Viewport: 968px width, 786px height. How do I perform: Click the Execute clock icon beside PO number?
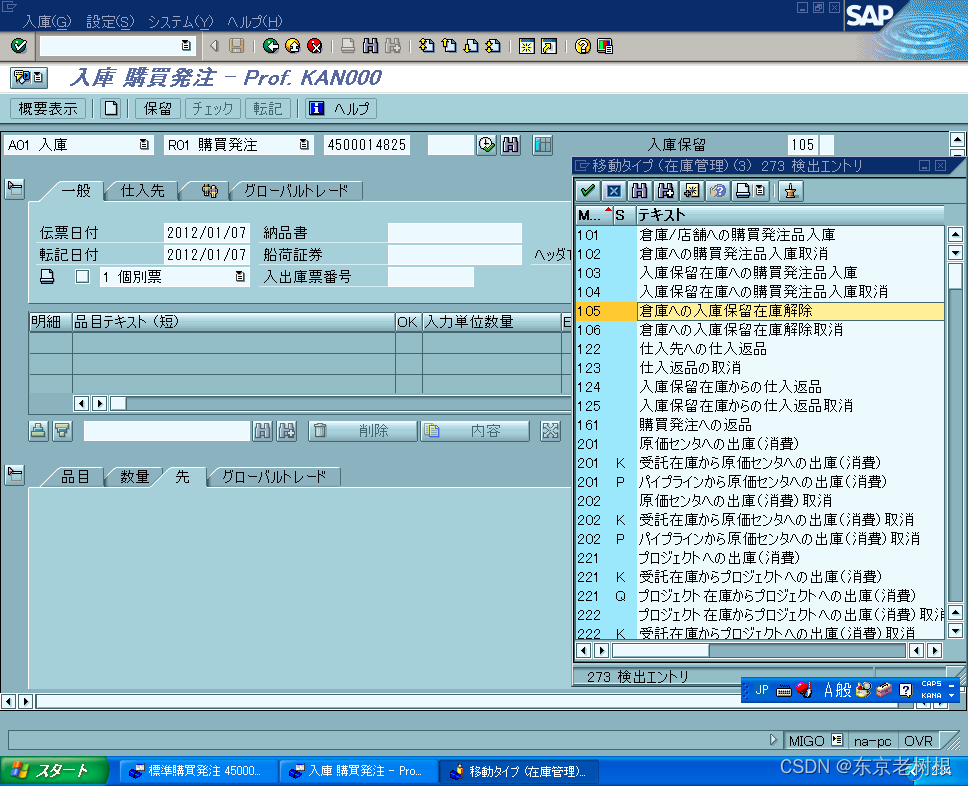(x=486, y=145)
